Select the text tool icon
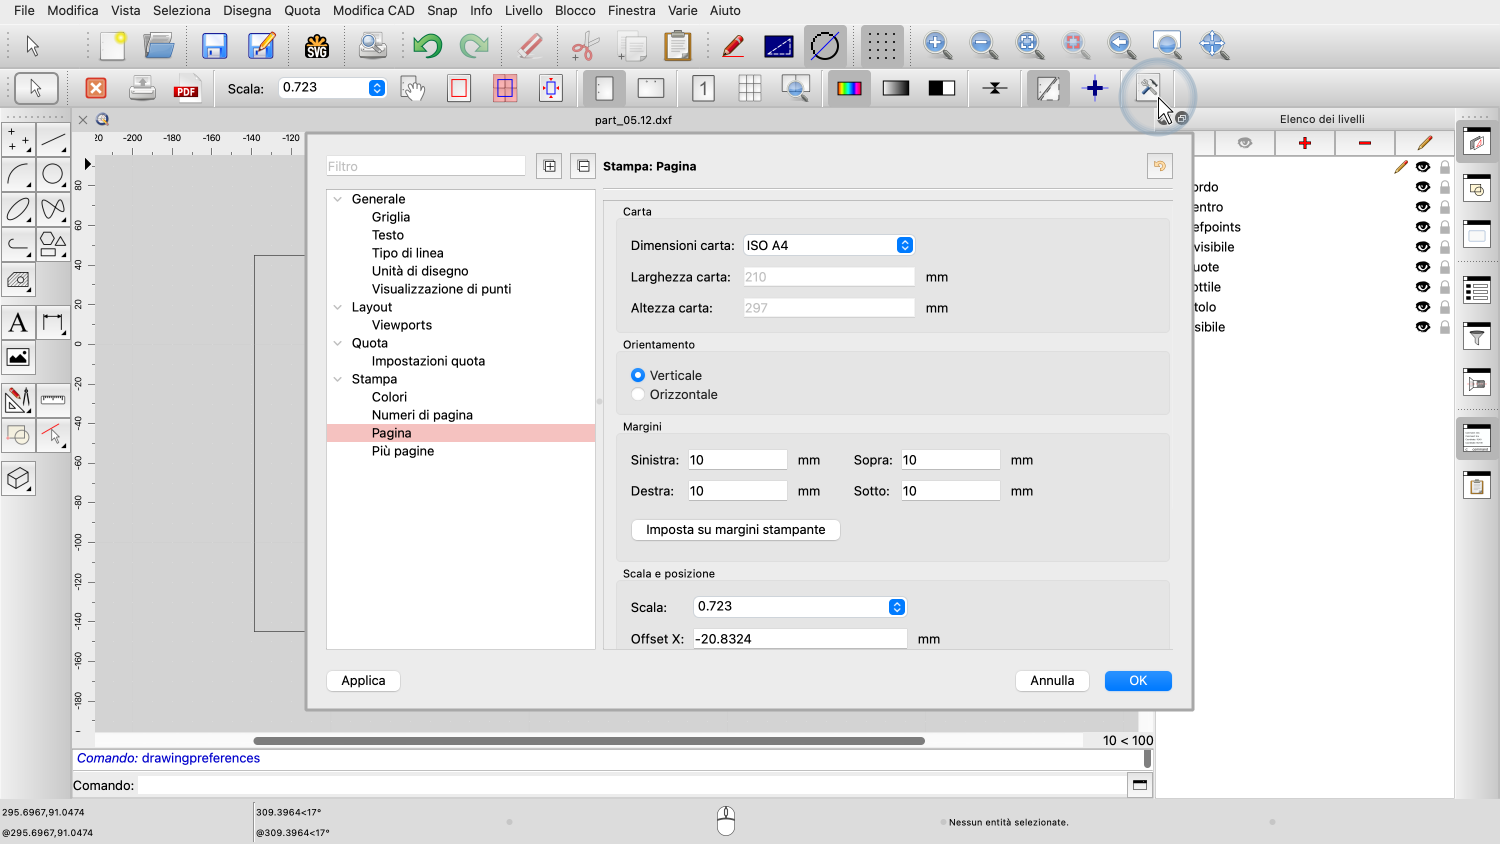Image resolution: width=1500 pixels, height=844 pixels. click(18, 323)
